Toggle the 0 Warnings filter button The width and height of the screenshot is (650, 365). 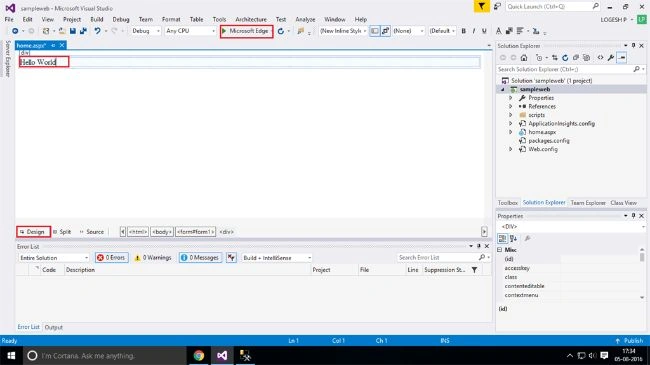pyautogui.click(x=153, y=258)
